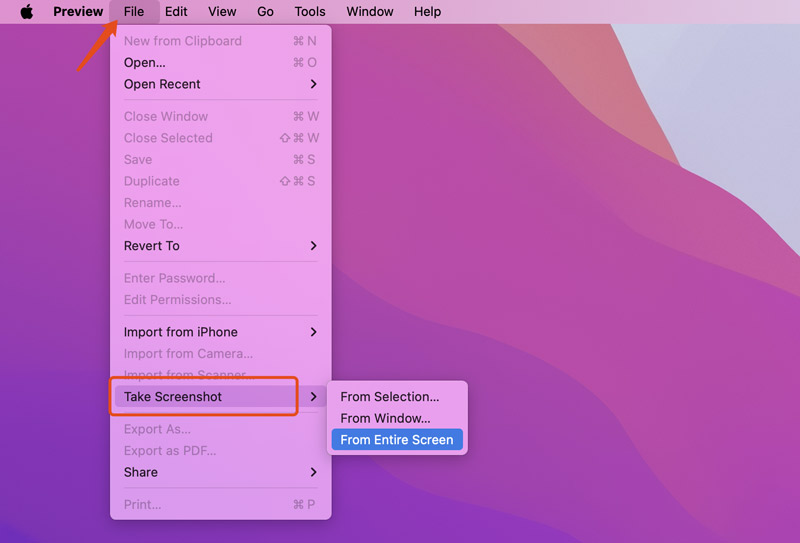
Task: Choose From Selection... screenshot option
Action: click(x=389, y=397)
